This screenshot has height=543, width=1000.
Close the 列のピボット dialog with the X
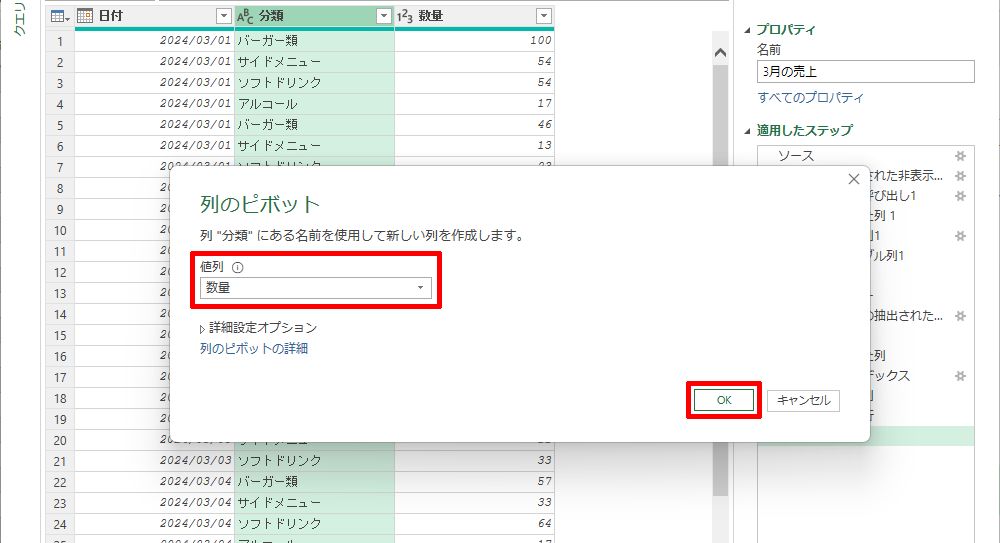tap(853, 179)
